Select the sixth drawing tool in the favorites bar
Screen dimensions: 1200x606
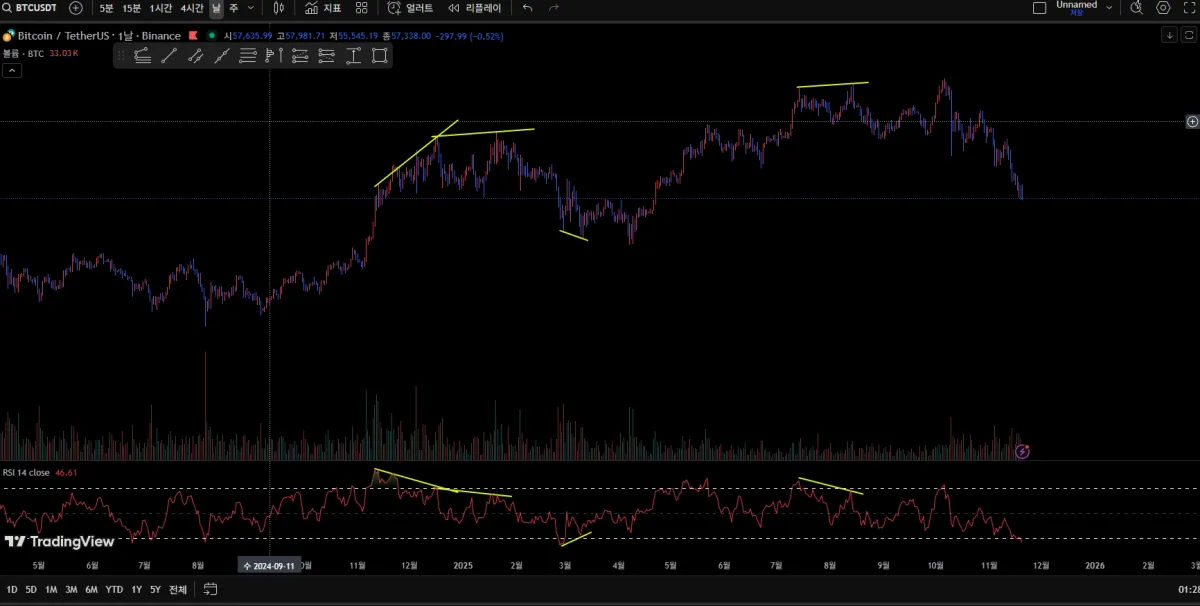274,56
